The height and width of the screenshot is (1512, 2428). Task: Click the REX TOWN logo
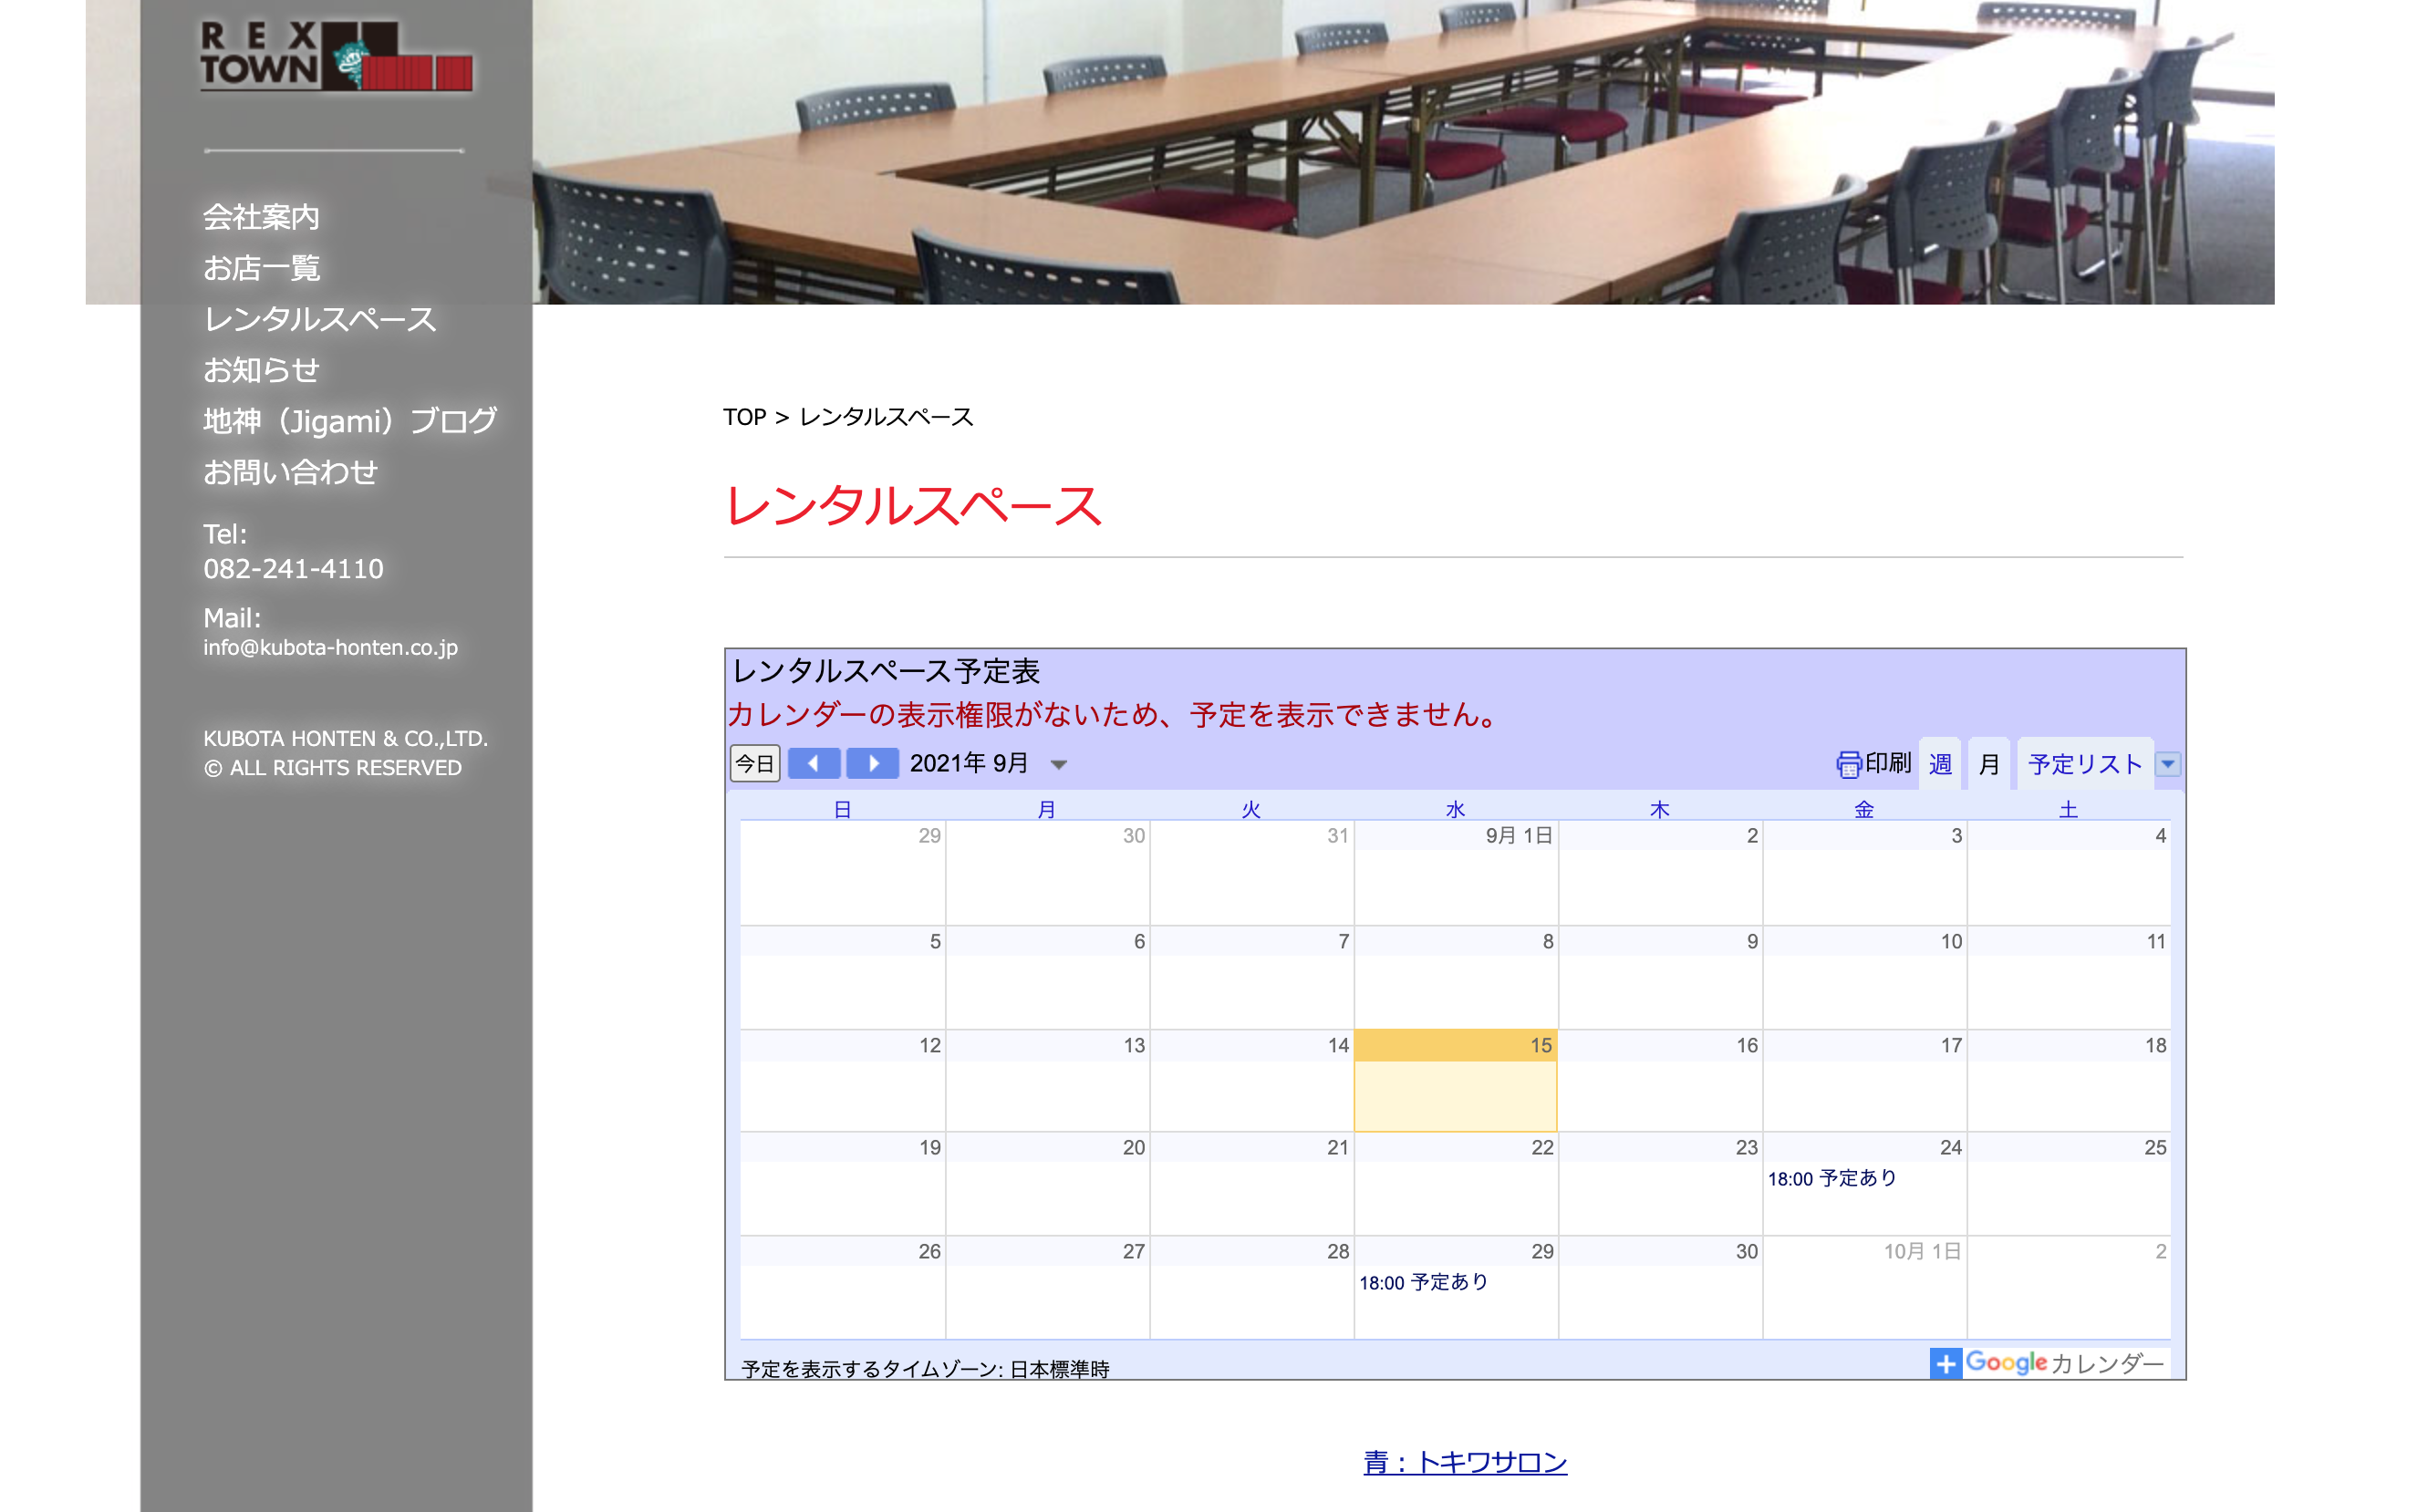[336, 56]
